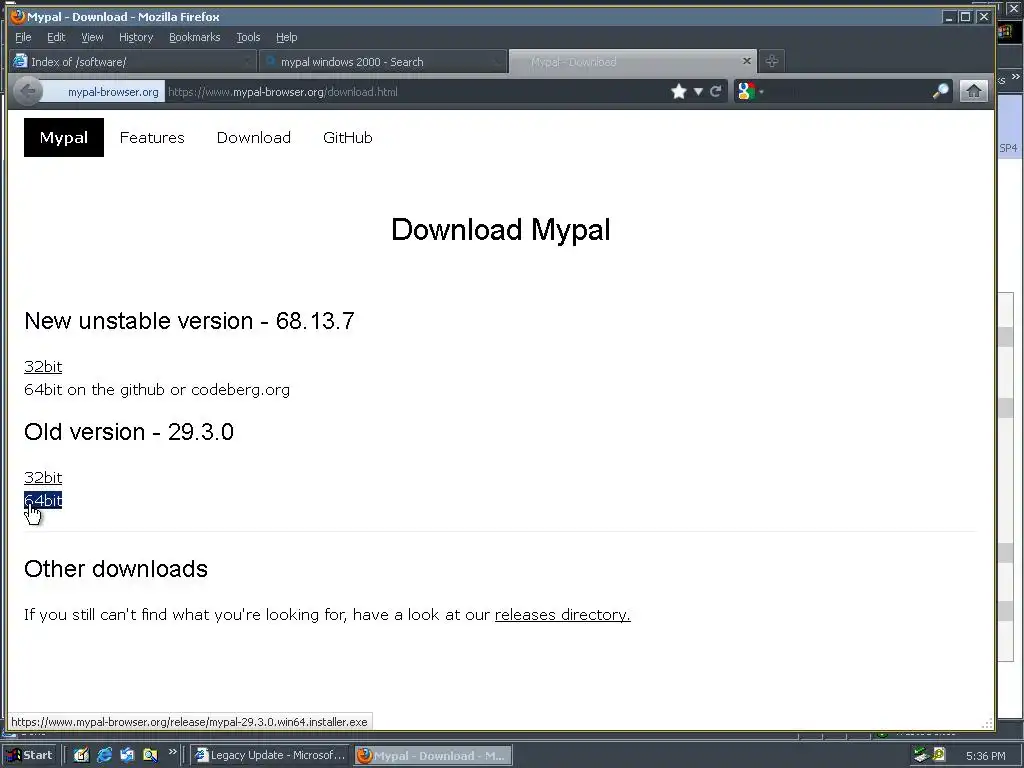Click the Other downloads heading

click(116, 569)
